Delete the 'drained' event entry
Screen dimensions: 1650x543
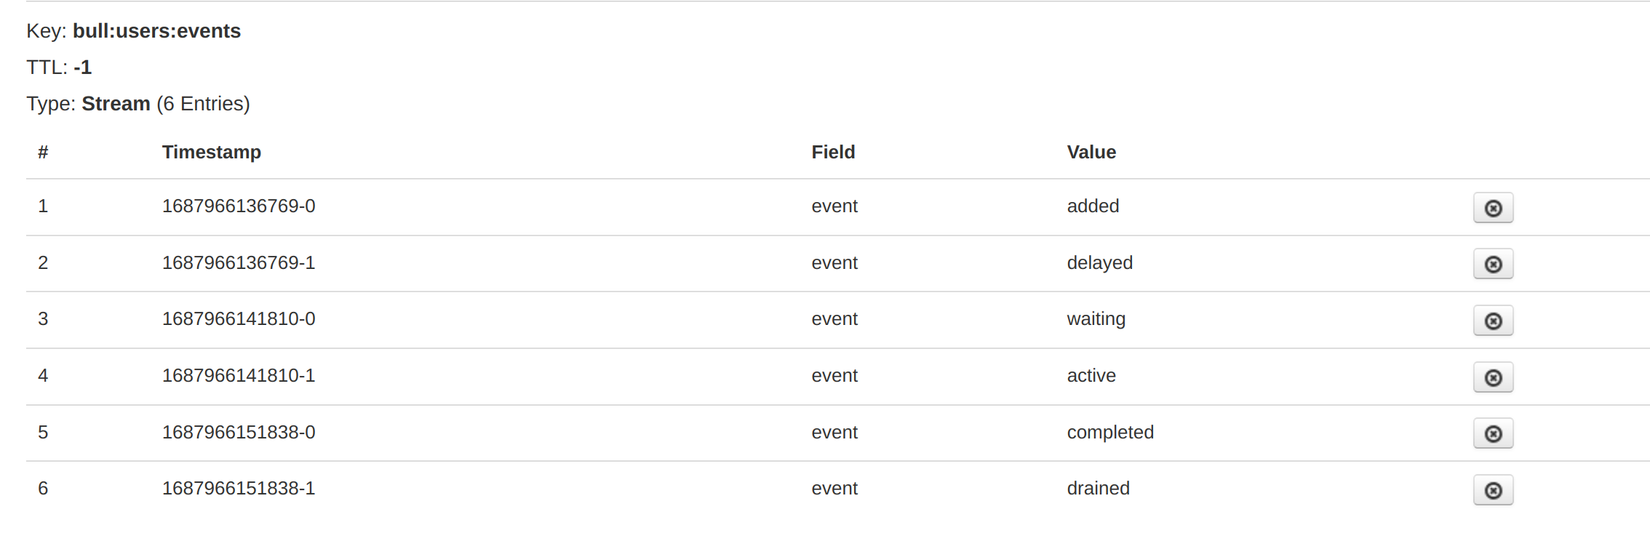click(x=1492, y=490)
